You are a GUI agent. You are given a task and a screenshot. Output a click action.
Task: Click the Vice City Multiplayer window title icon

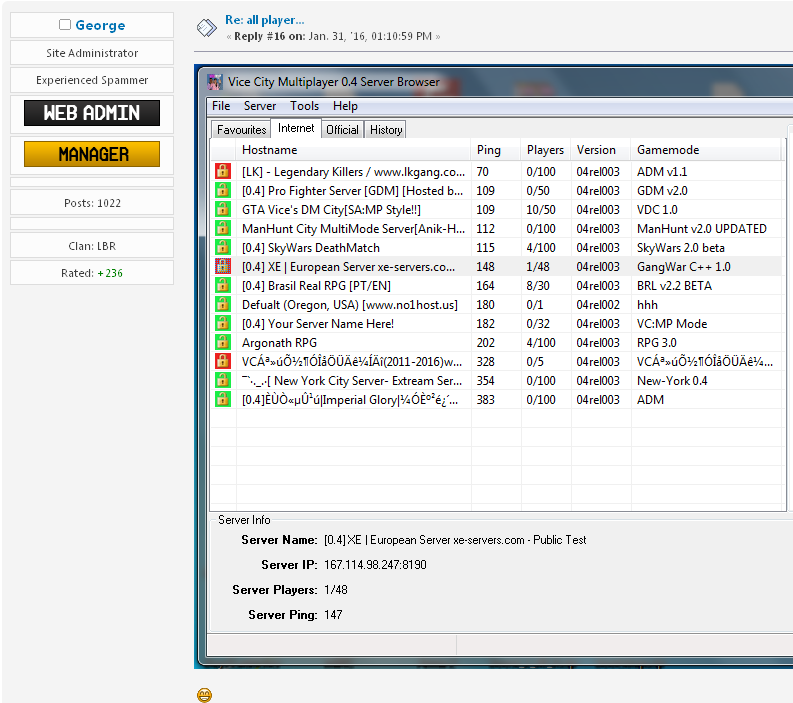pos(215,82)
